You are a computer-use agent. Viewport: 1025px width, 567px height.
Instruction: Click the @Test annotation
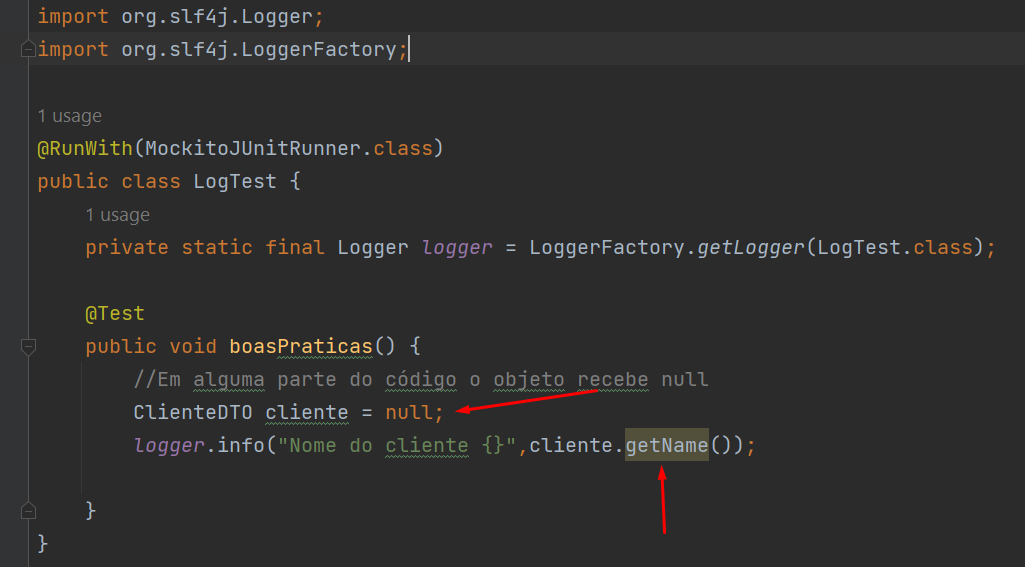(x=115, y=313)
